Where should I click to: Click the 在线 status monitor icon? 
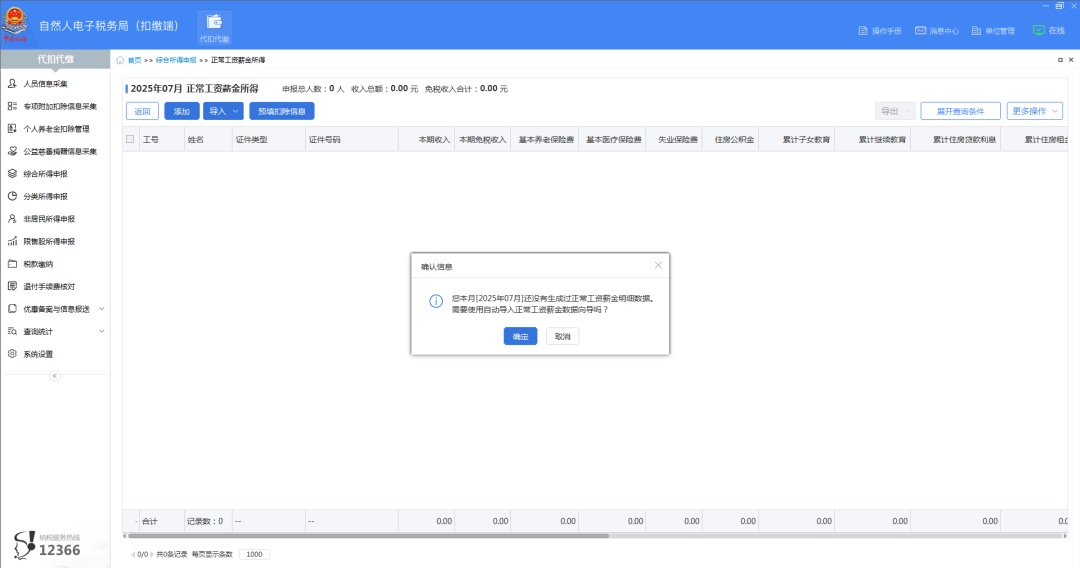1038,30
